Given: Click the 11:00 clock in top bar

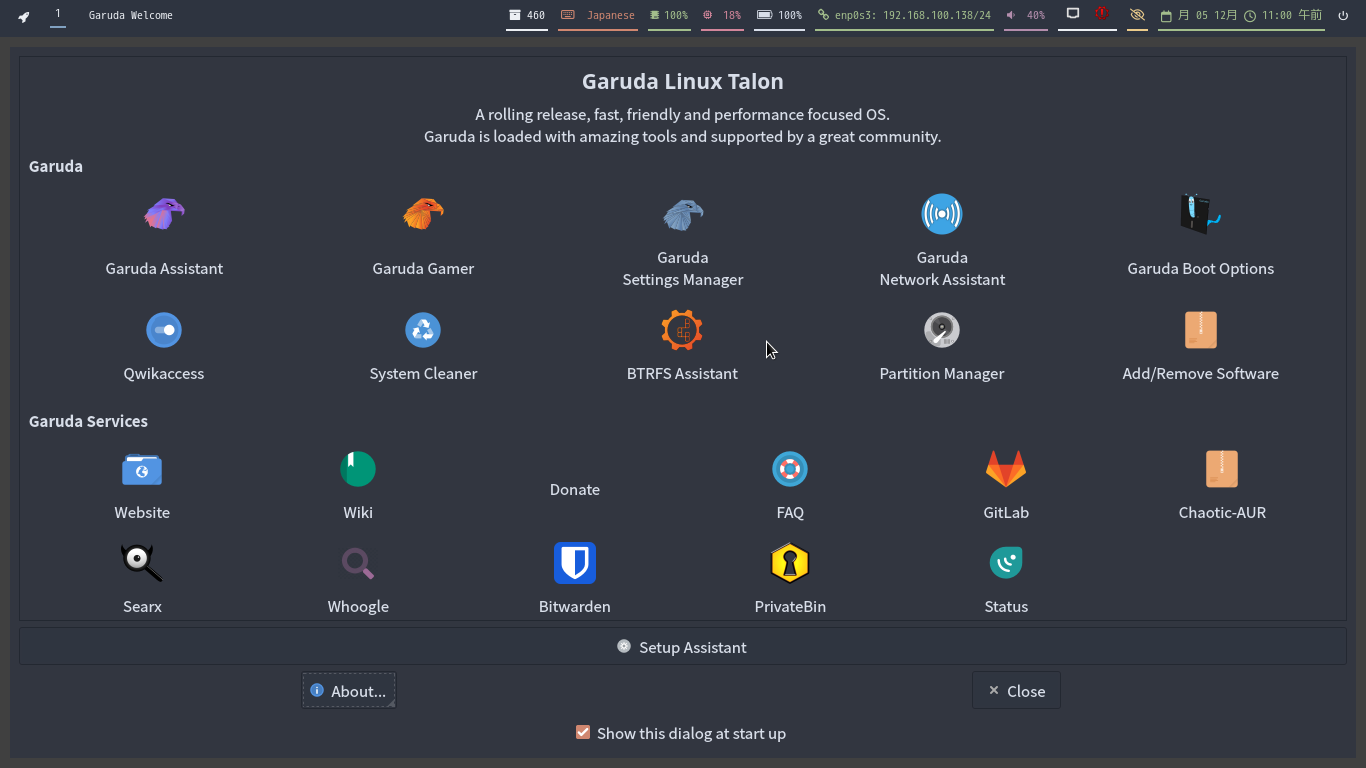Looking at the screenshot, I should pos(1284,16).
